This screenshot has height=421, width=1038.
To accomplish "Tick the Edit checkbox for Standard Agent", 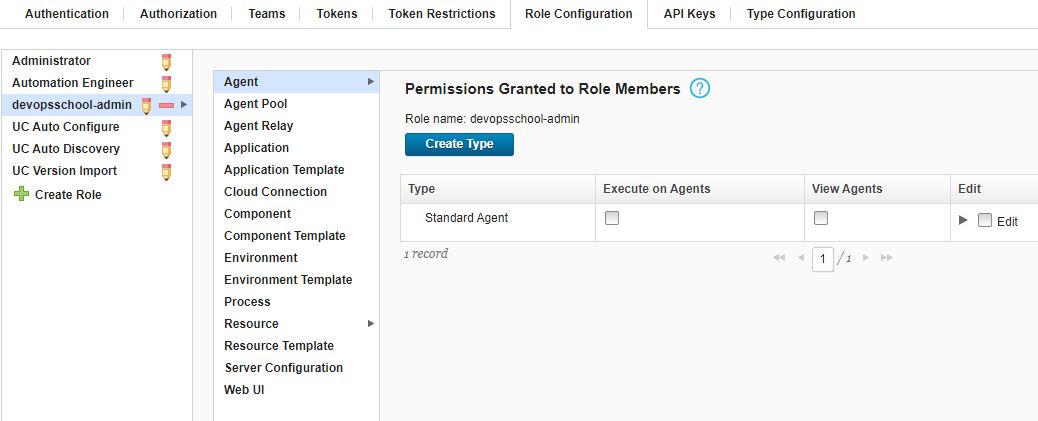I will tap(985, 220).
